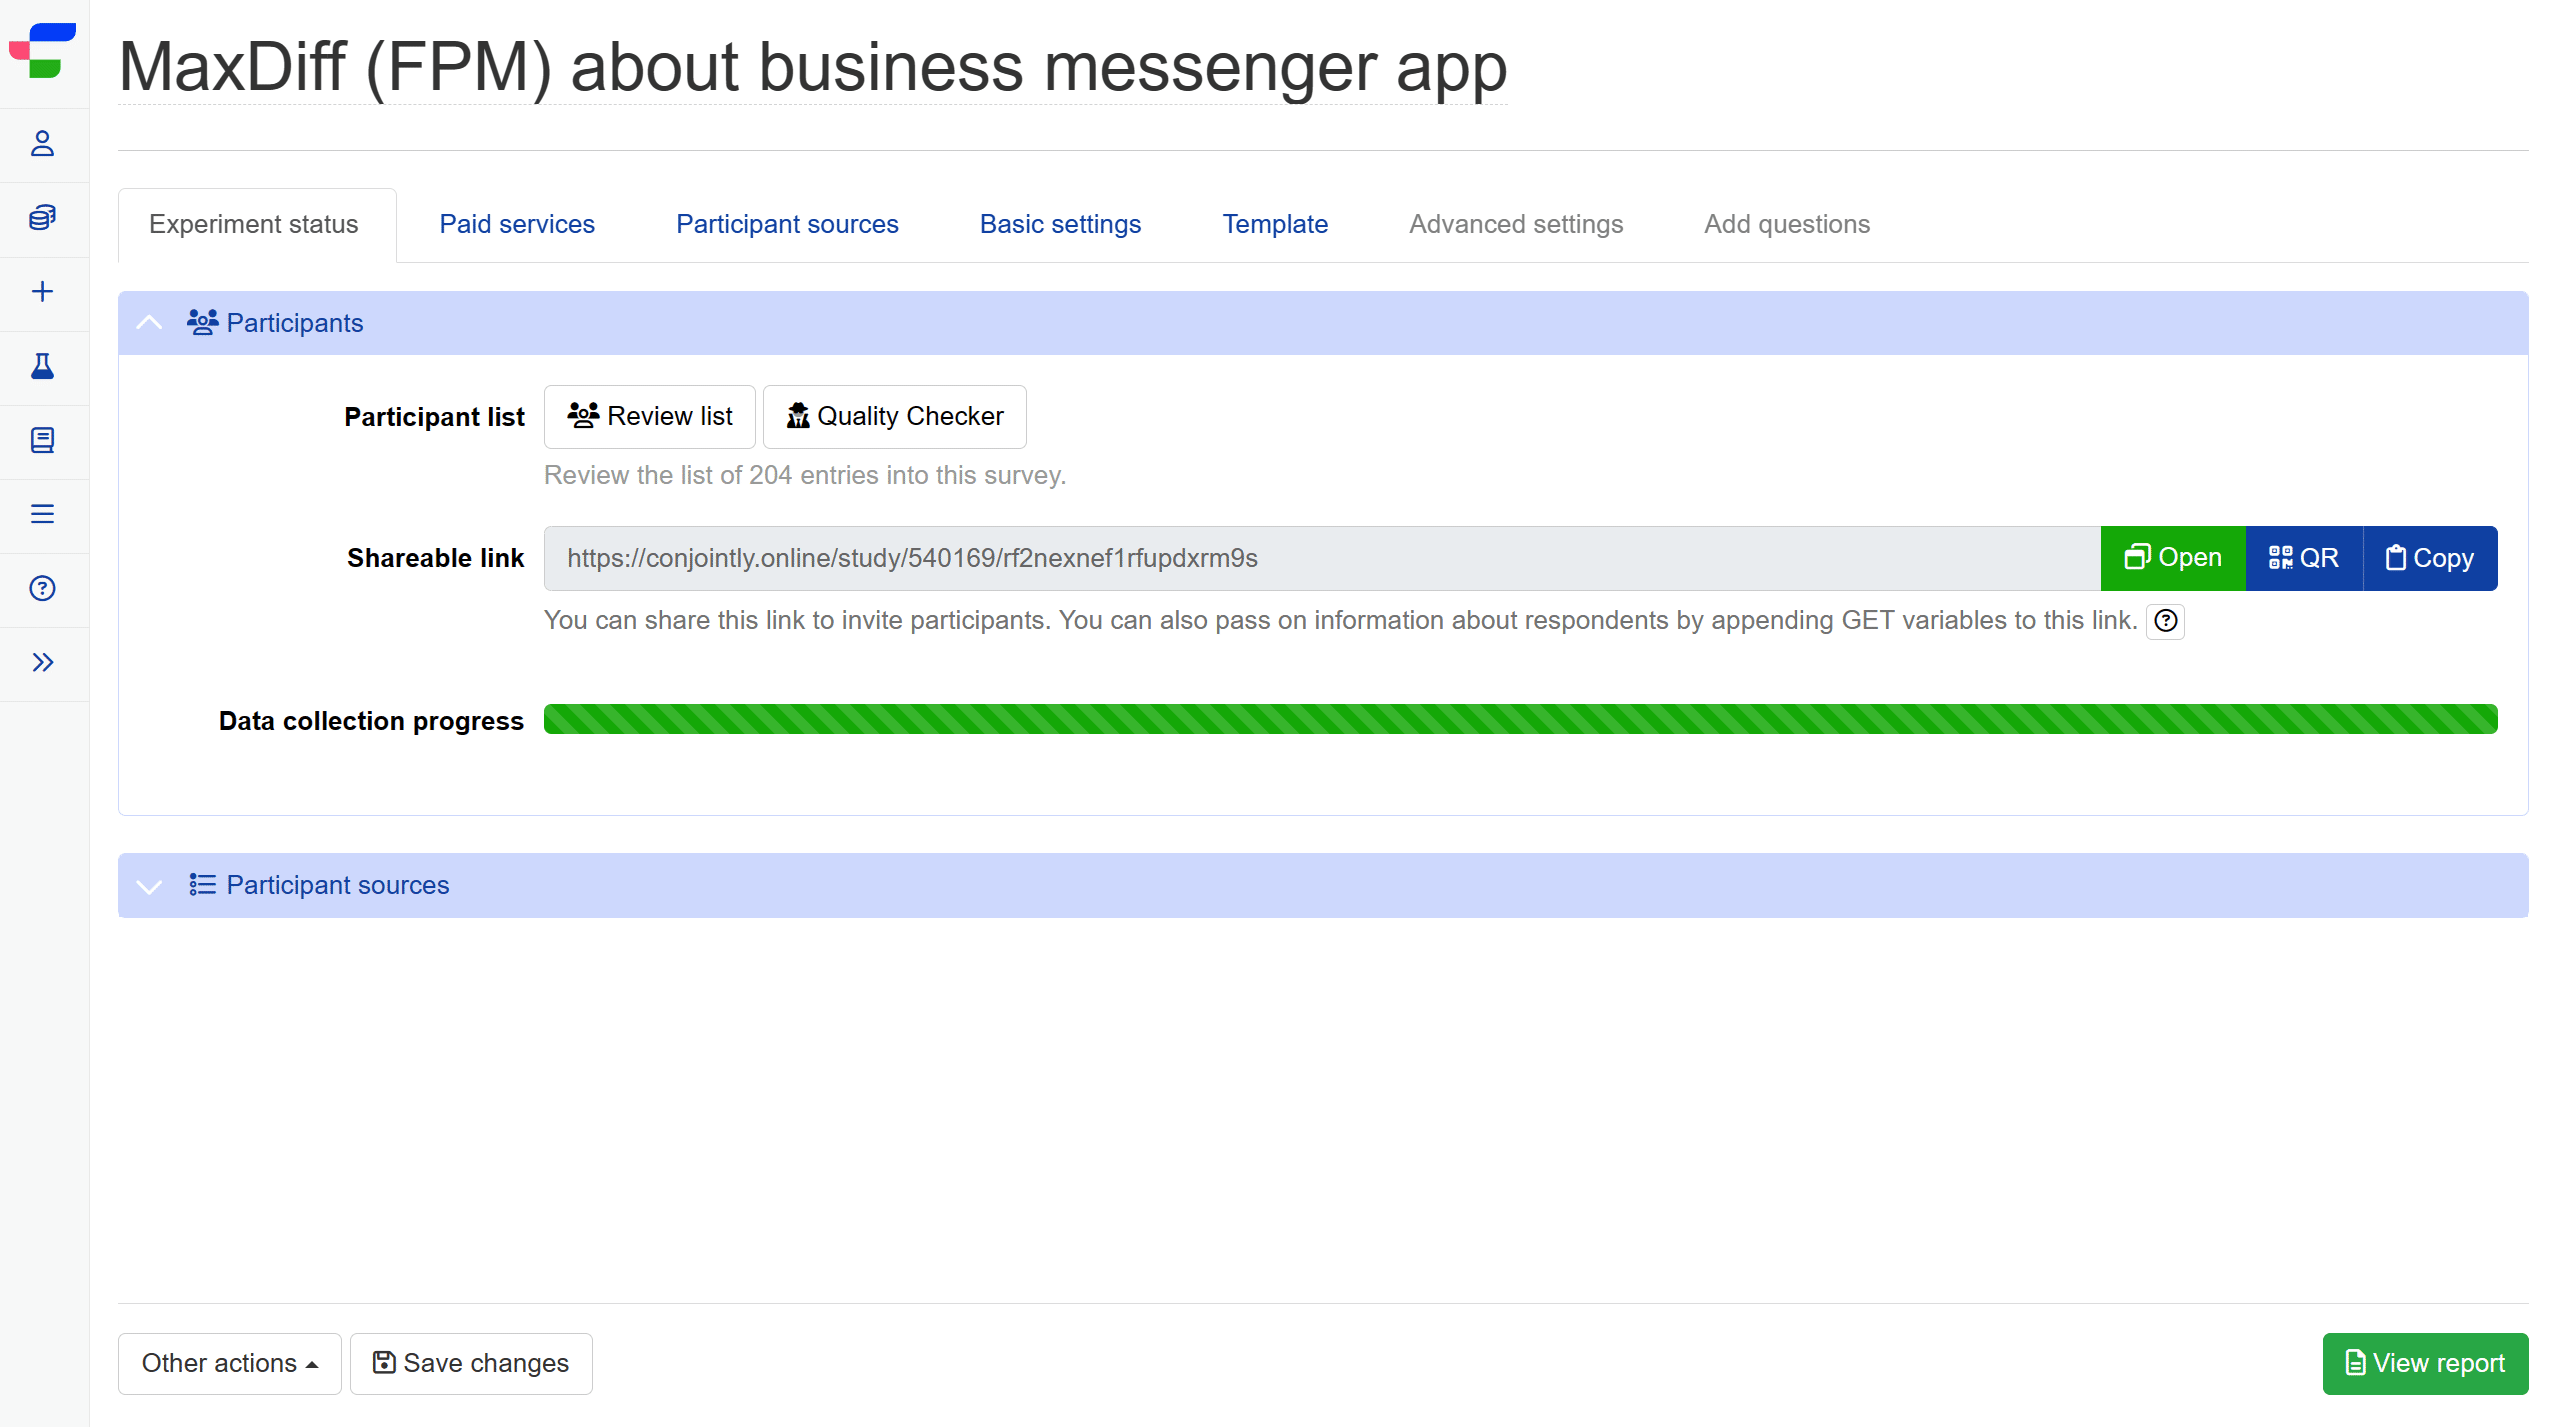Open the Participant sources tab
Viewport: 2554px width, 1427px height.
point(787,224)
